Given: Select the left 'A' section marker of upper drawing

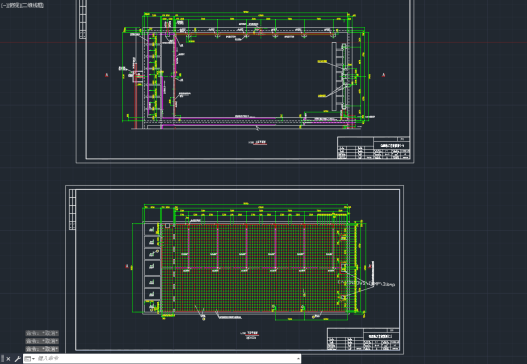Looking at the screenshot, I should click(x=107, y=75).
